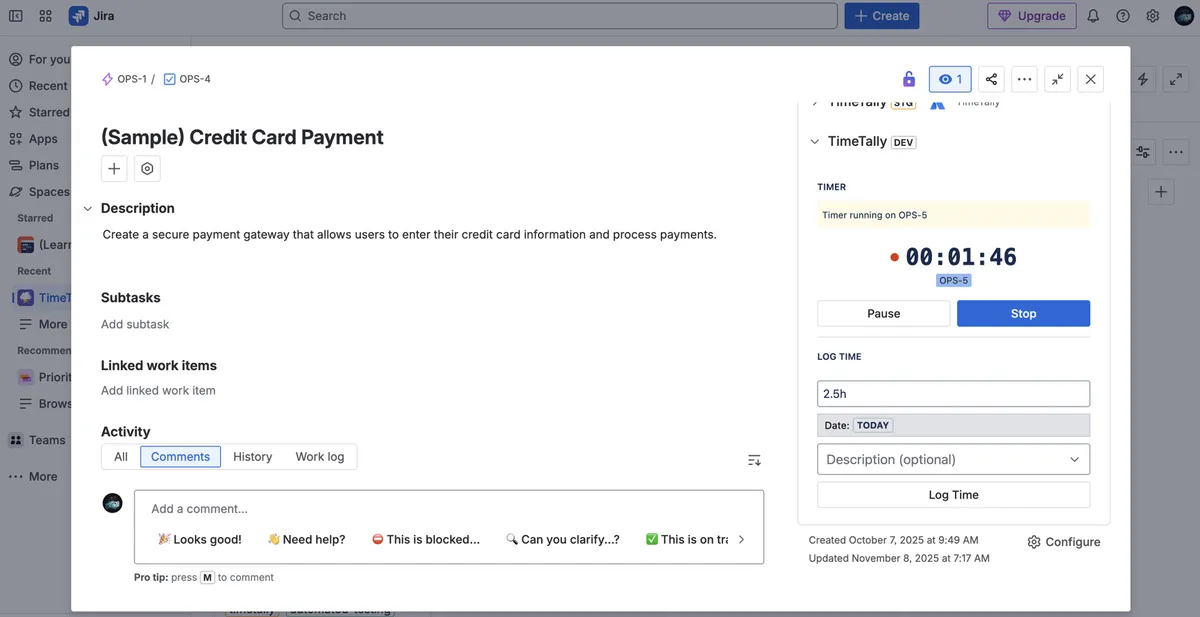
Task: Click the Log Time button
Action: (x=953, y=495)
